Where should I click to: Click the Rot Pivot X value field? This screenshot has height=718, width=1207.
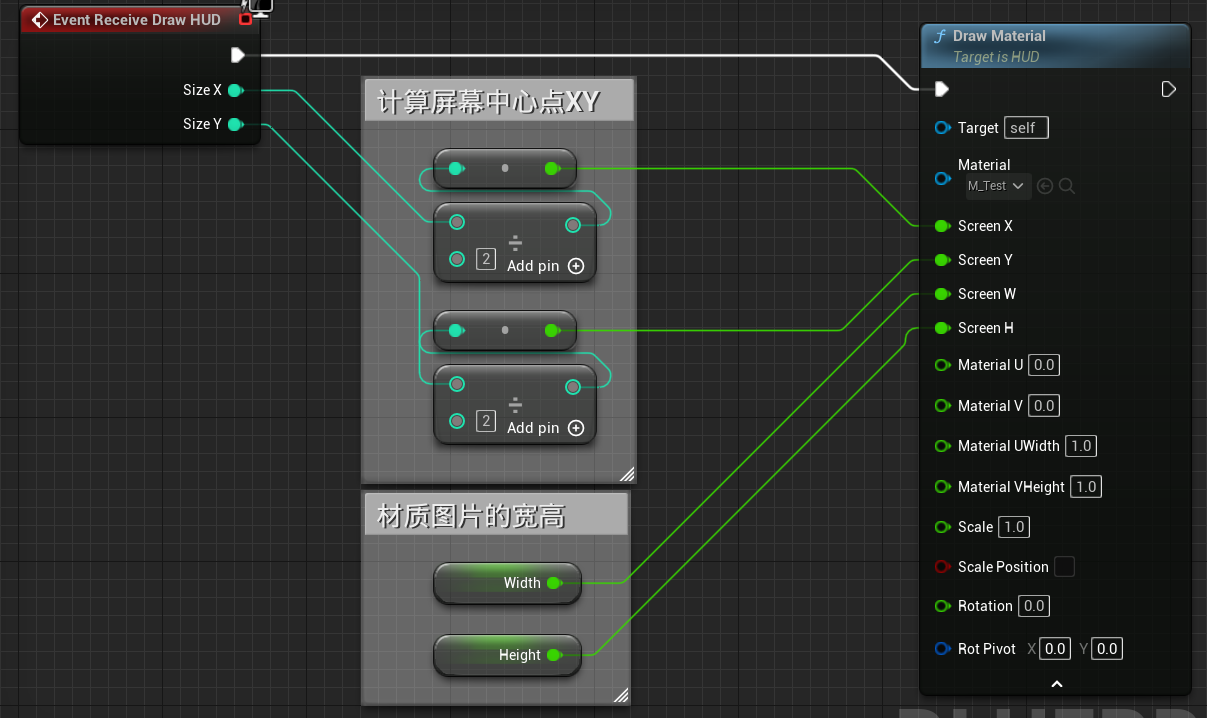click(x=1055, y=649)
